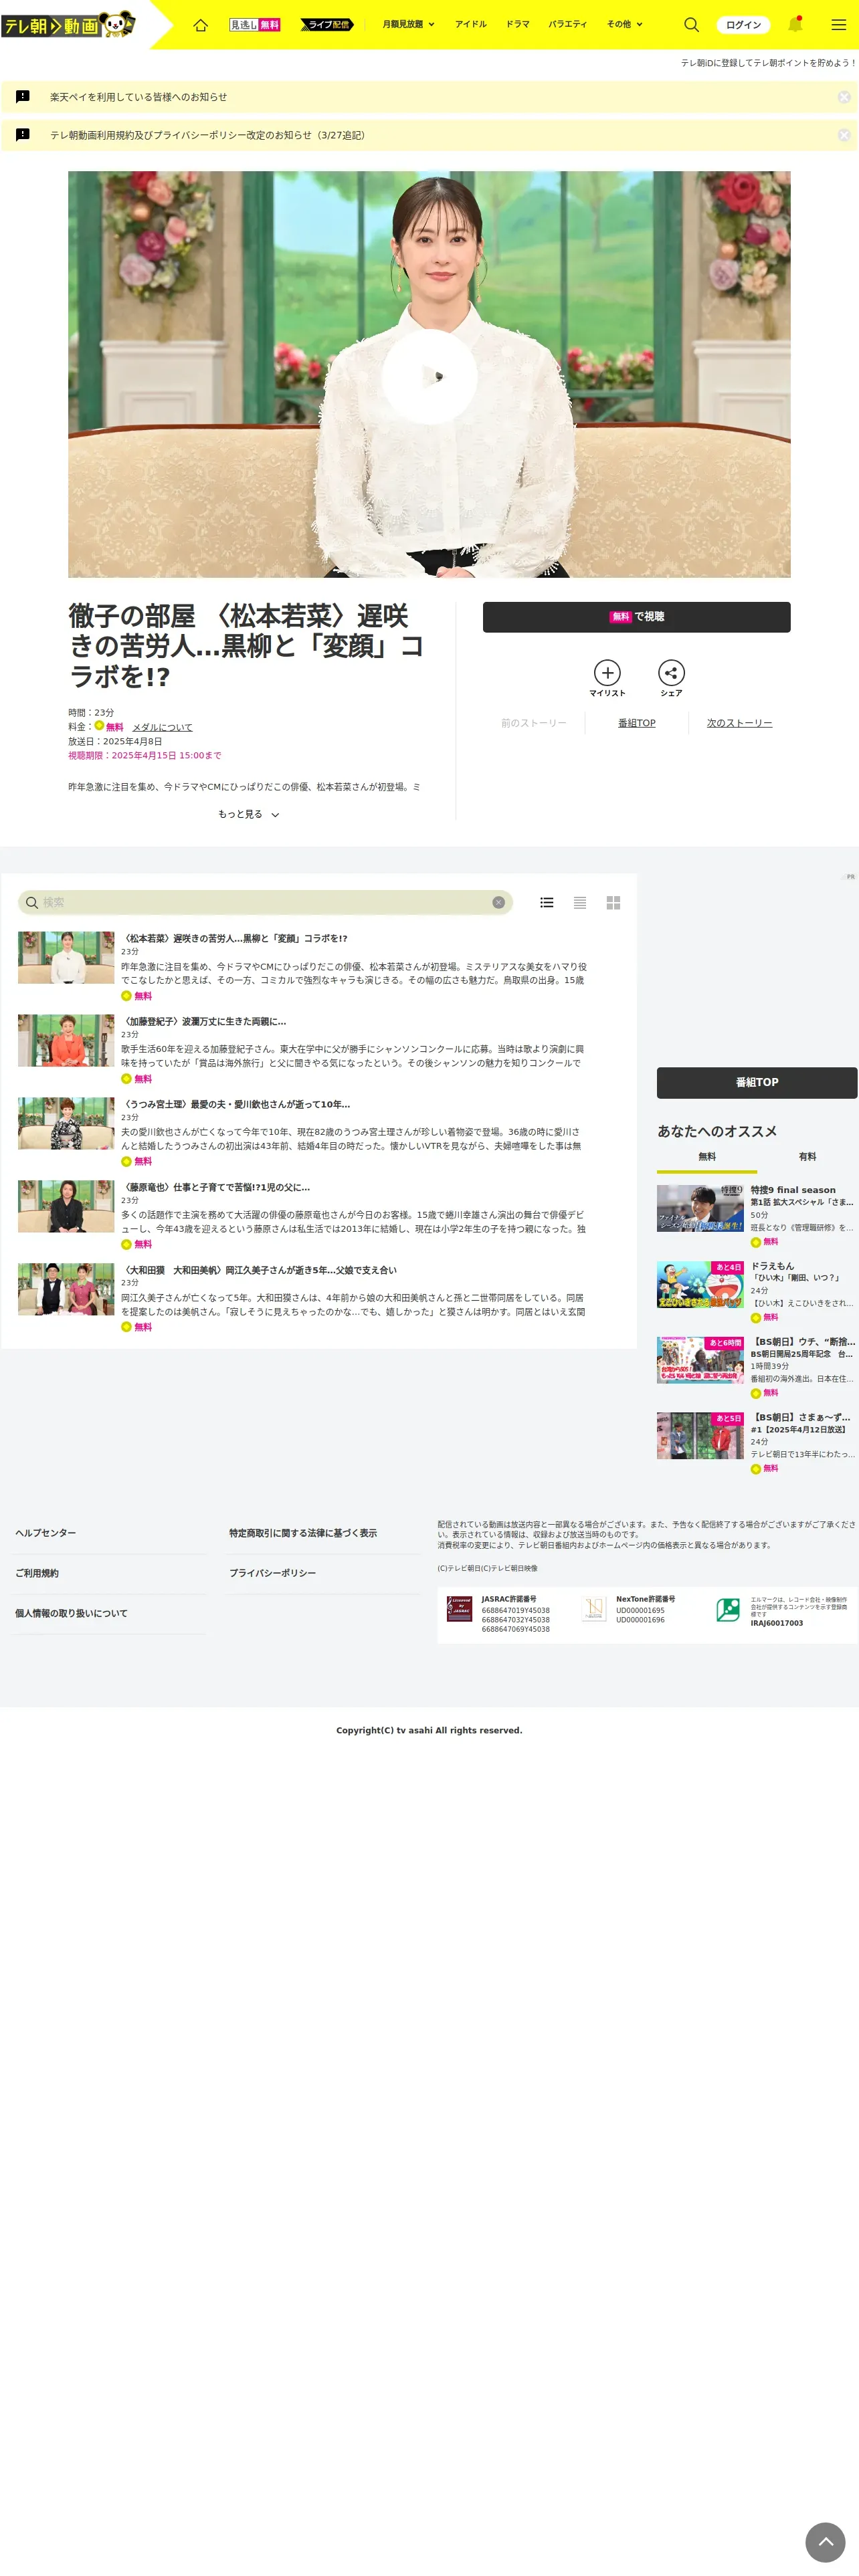Open 松本若菜 episode thumbnail in list
The image size is (859, 2576).
66,958
